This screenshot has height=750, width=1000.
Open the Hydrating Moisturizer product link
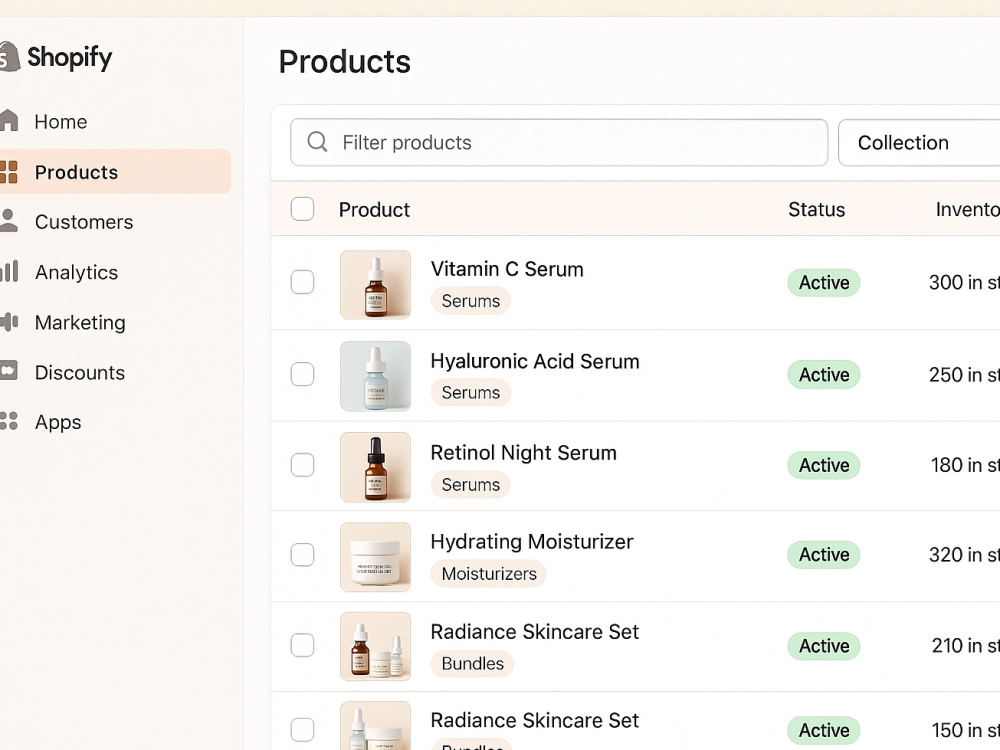click(532, 541)
